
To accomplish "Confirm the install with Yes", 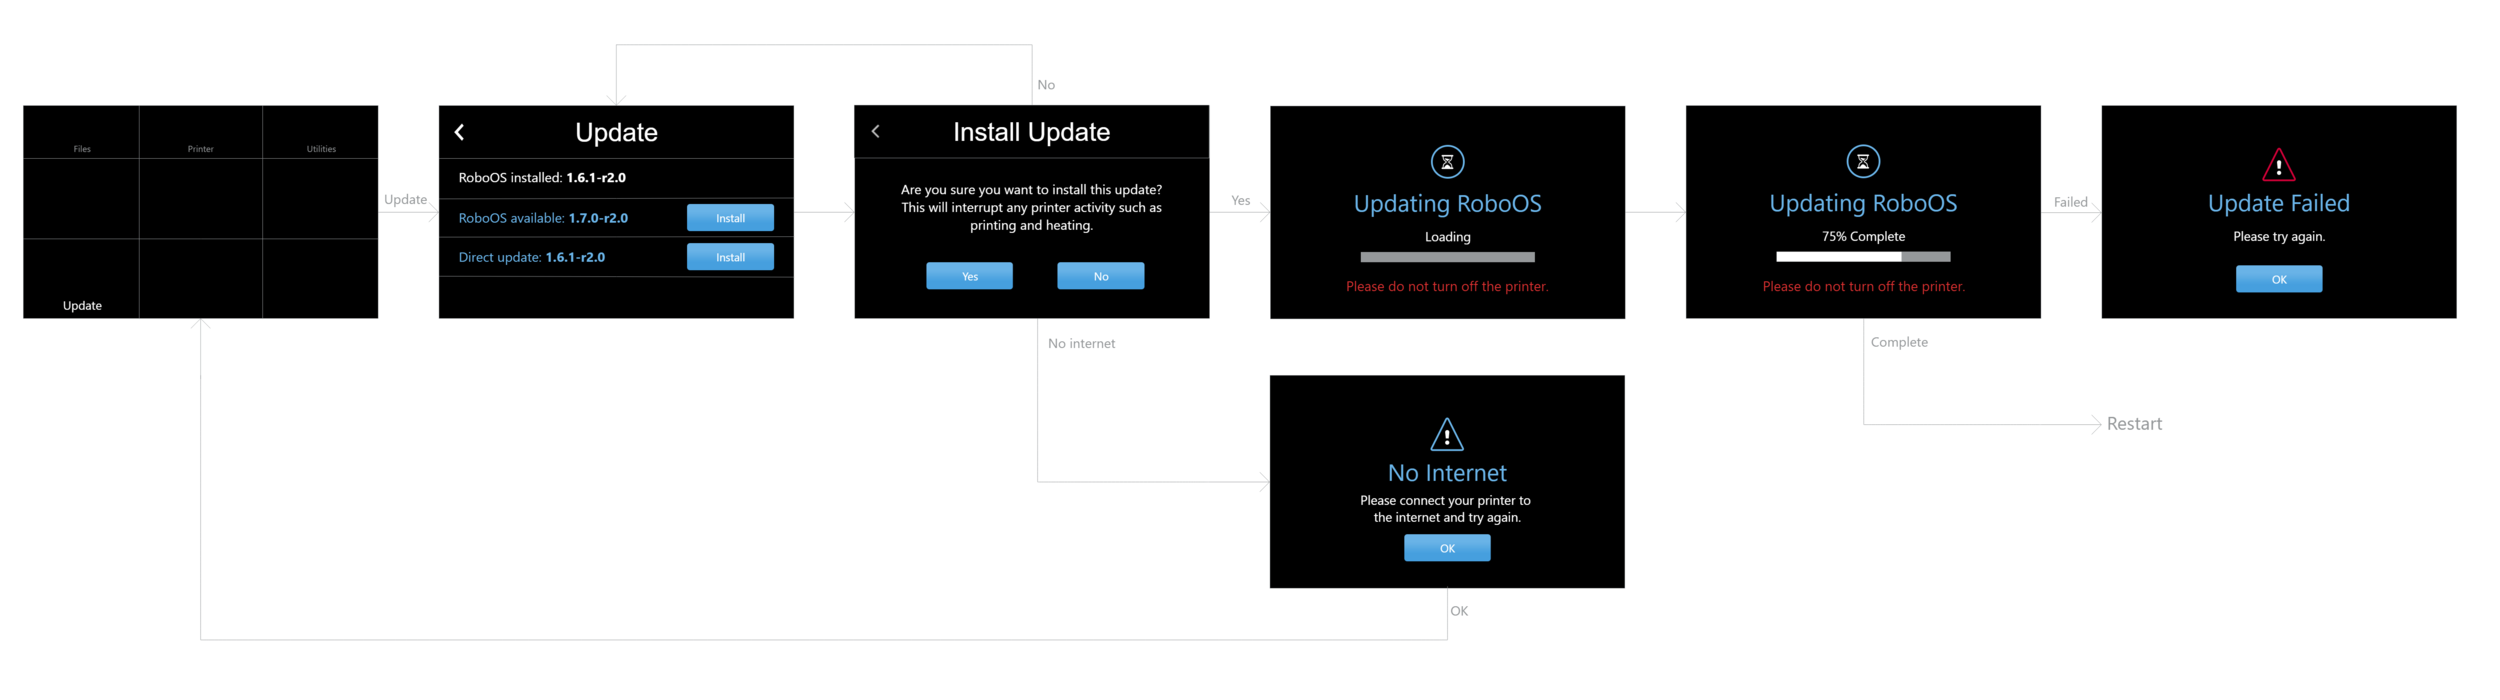I will 969,276.
